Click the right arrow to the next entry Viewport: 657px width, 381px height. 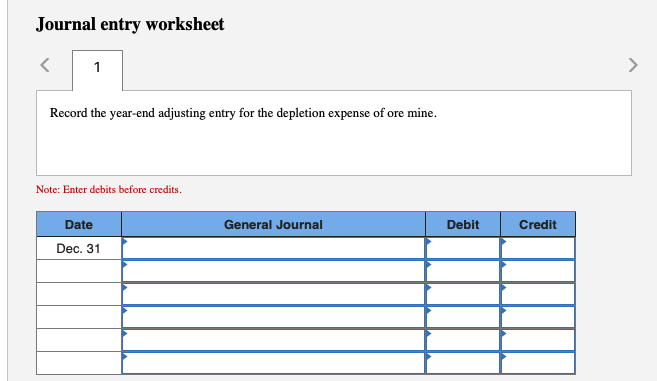coord(633,65)
